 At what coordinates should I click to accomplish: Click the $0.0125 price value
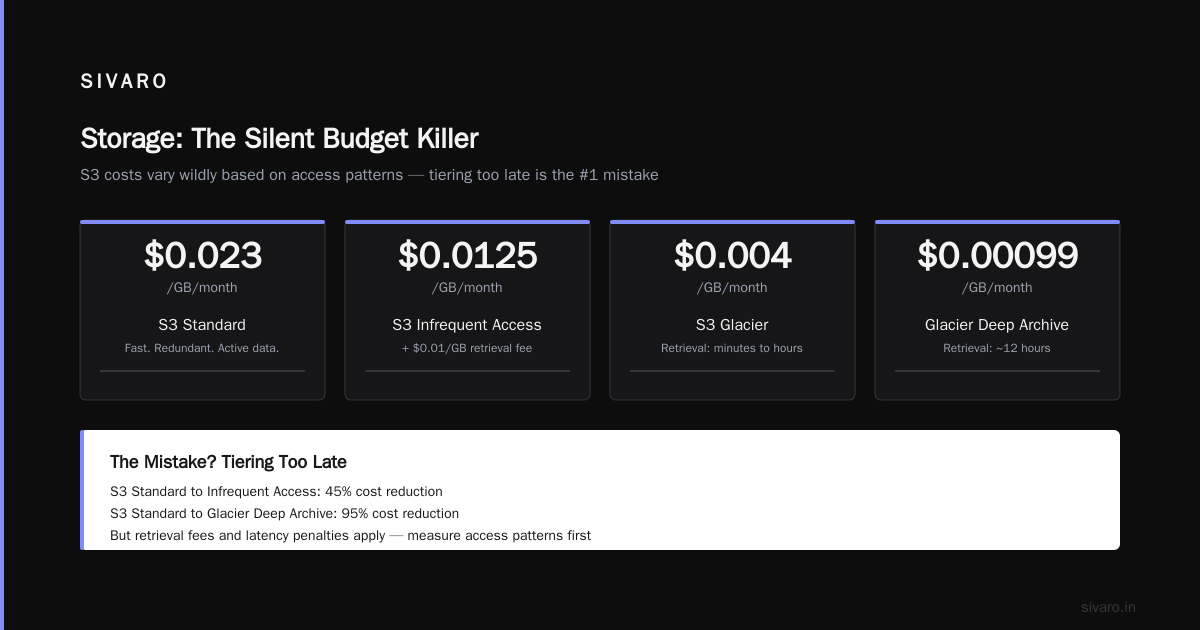[x=467, y=256]
